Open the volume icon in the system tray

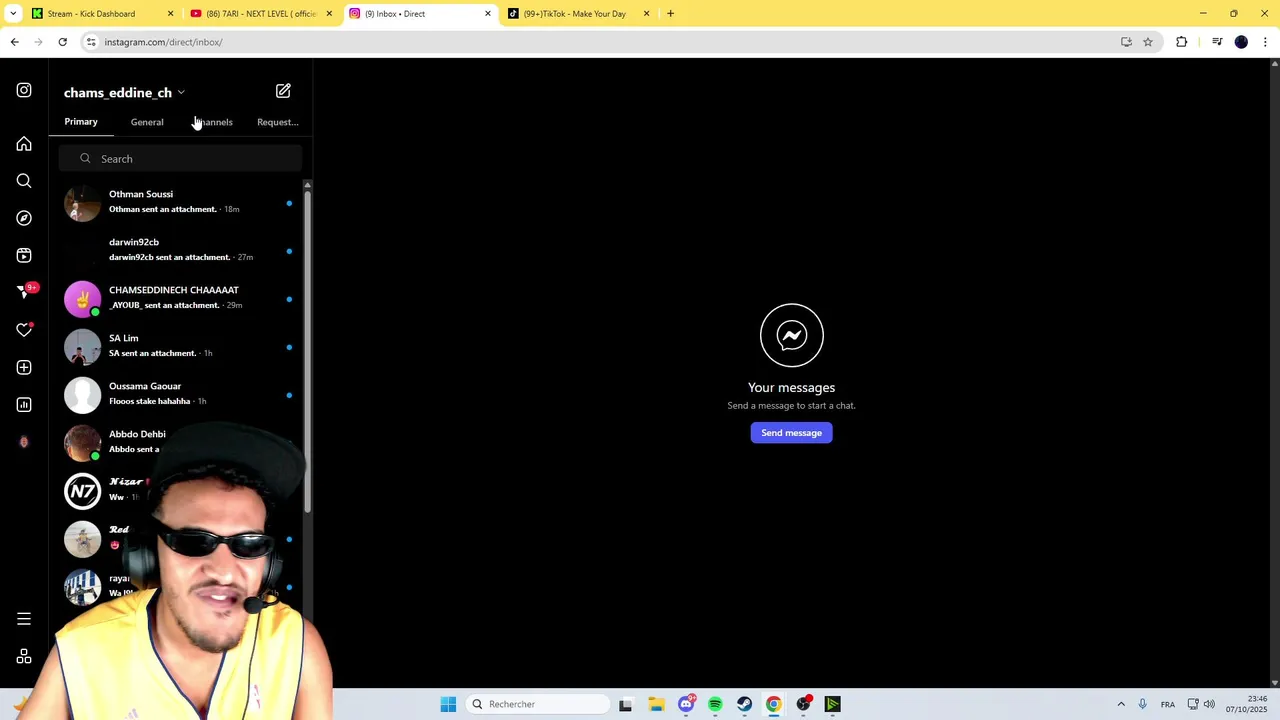click(1209, 704)
